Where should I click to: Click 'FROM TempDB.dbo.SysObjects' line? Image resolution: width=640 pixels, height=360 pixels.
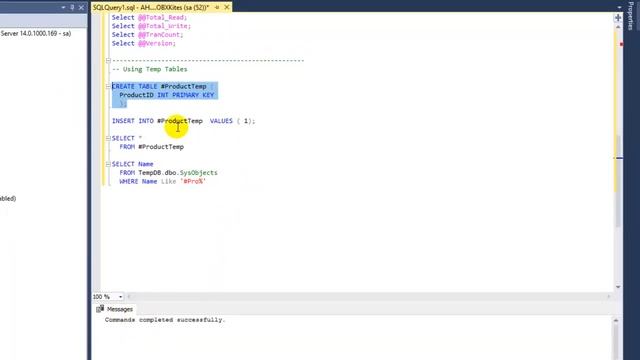click(168, 173)
